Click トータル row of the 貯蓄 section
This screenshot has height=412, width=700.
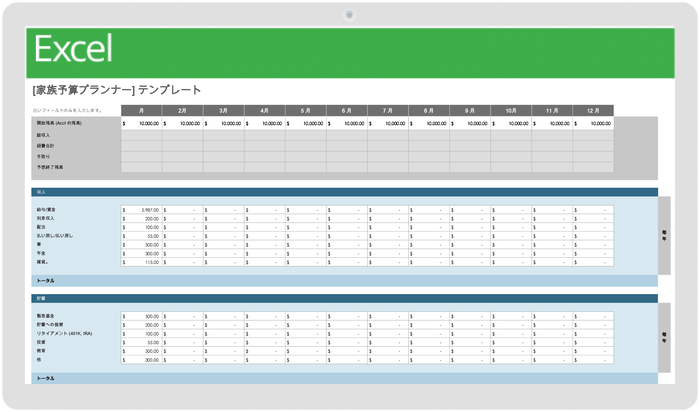(x=344, y=379)
